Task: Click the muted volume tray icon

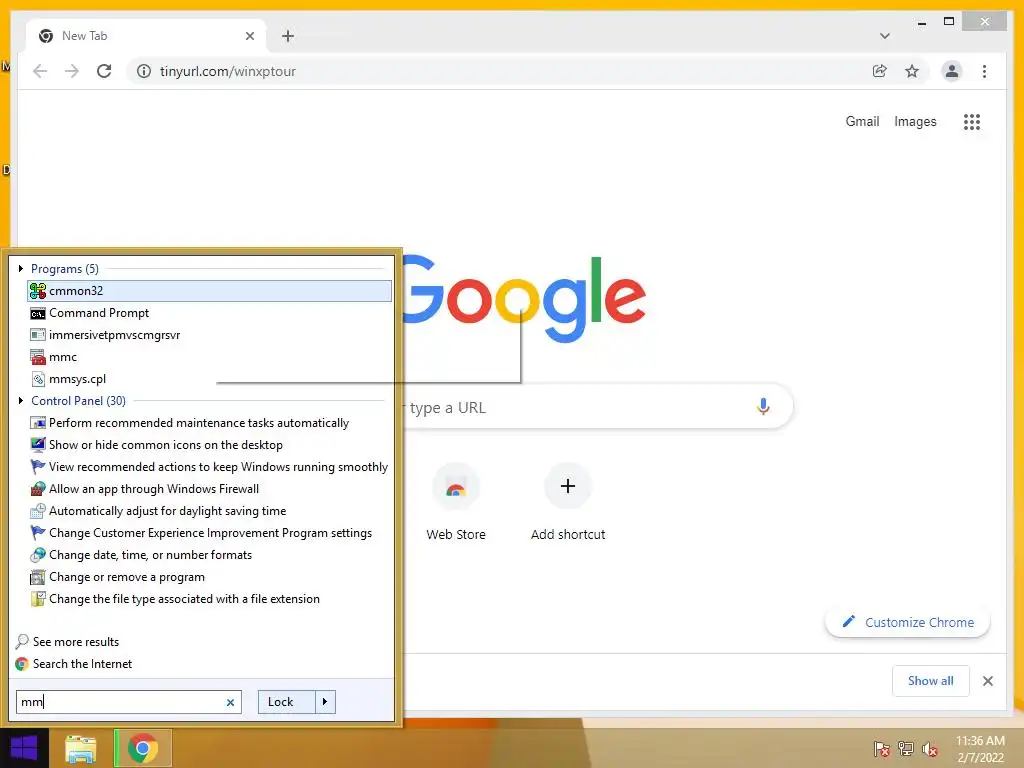Action: coord(929,749)
